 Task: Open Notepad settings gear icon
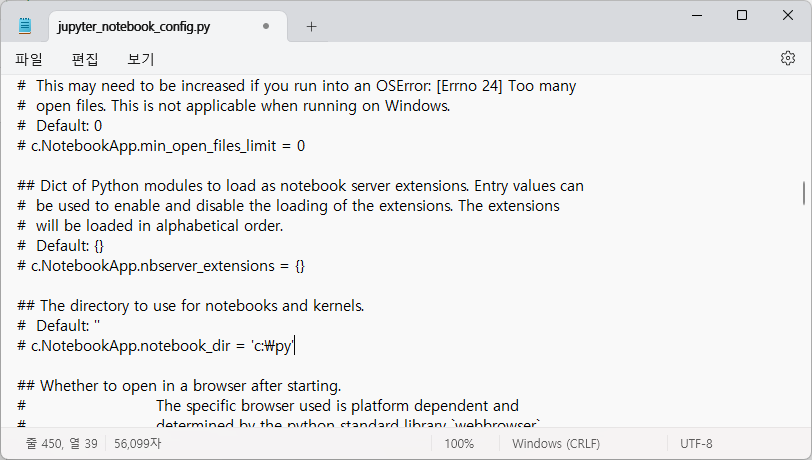tap(788, 58)
